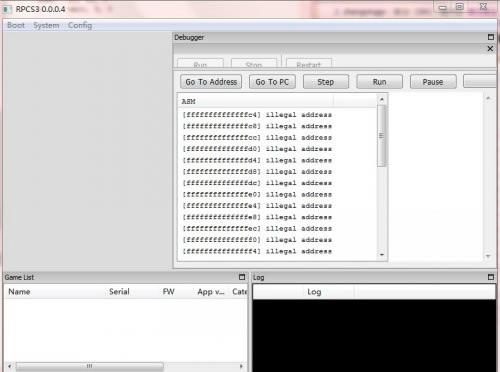
Task: Select the line at address ending ff4
Action: coord(257,251)
